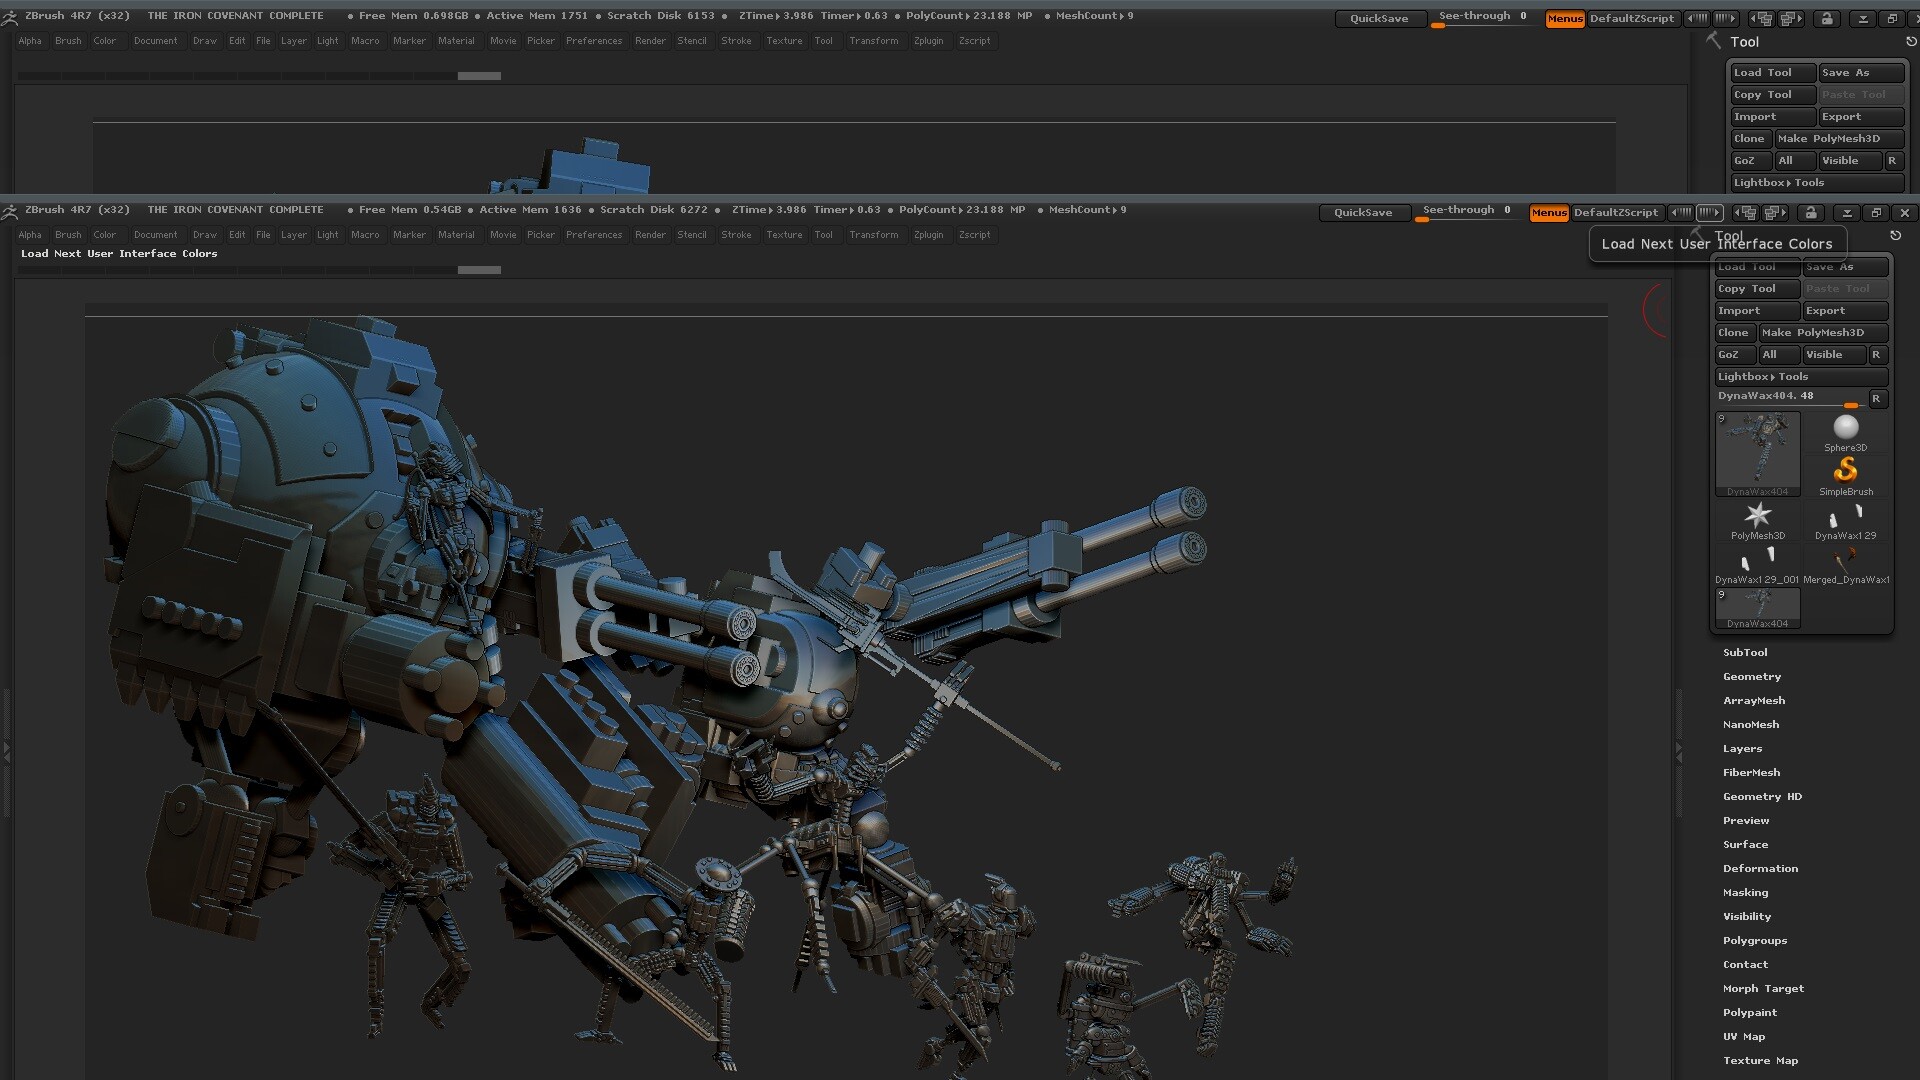Screen dimensions: 1920x1080
Task: Toggle GoZ Visible in front Tool palette
Action: pos(1834,355)
